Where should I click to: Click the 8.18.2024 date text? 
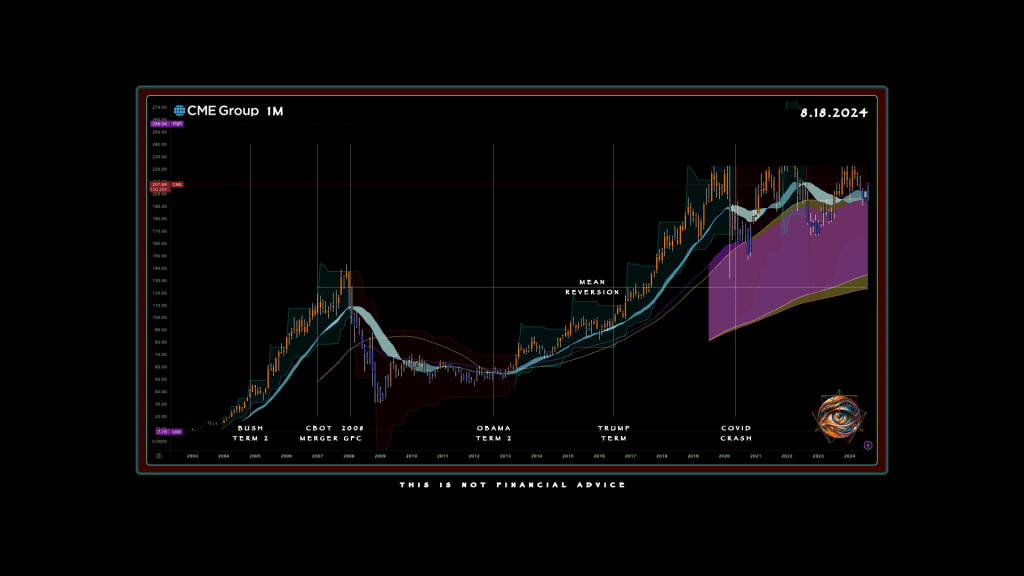pos(833,113)
